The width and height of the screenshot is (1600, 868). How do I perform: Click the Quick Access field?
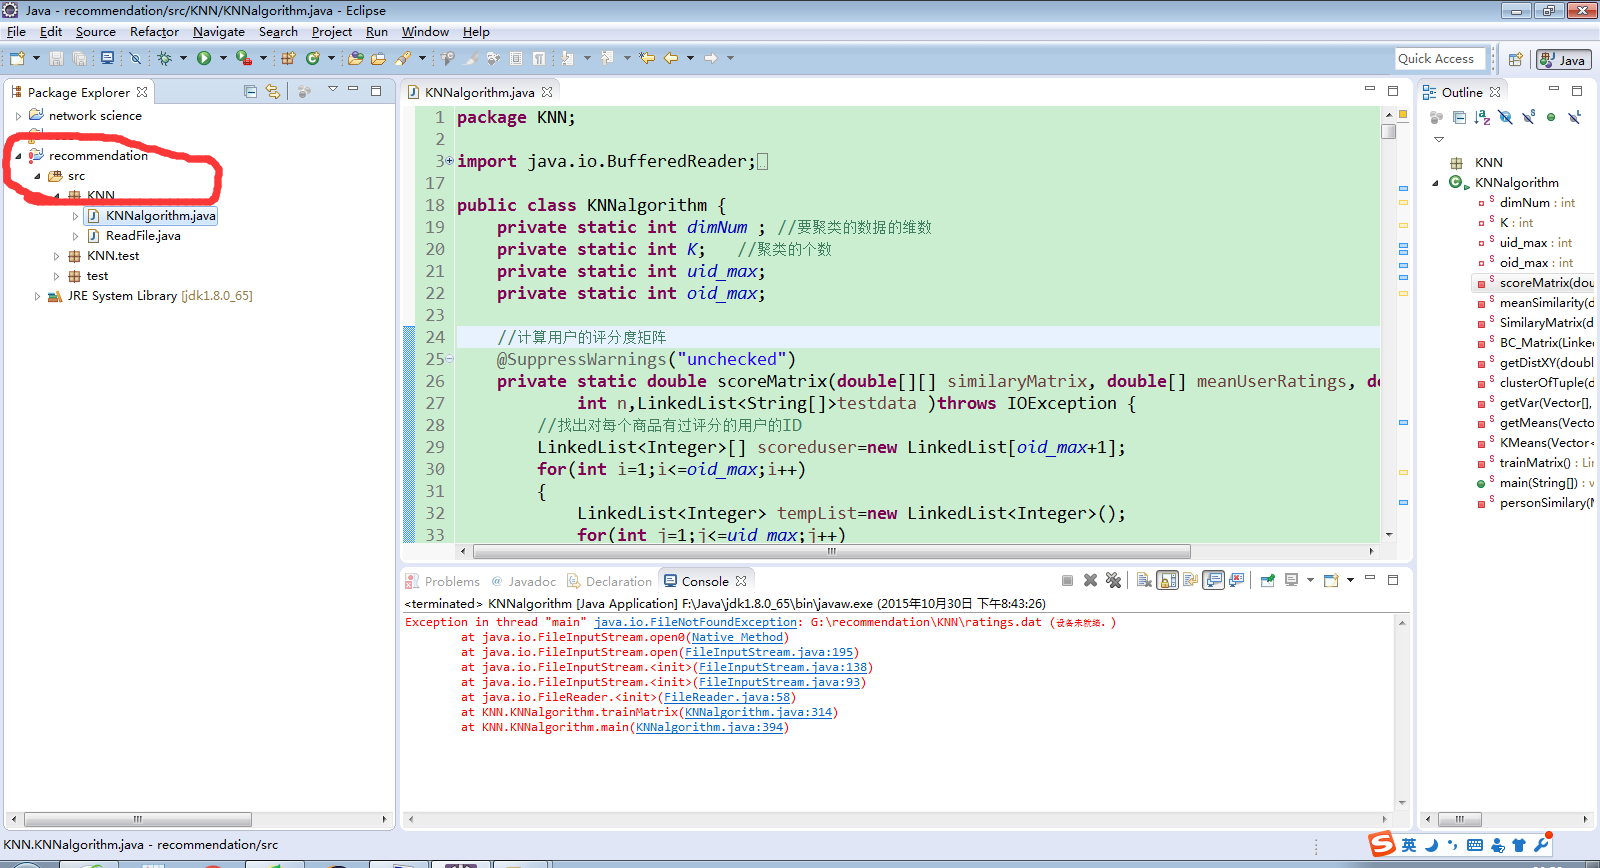(1438, 59)
